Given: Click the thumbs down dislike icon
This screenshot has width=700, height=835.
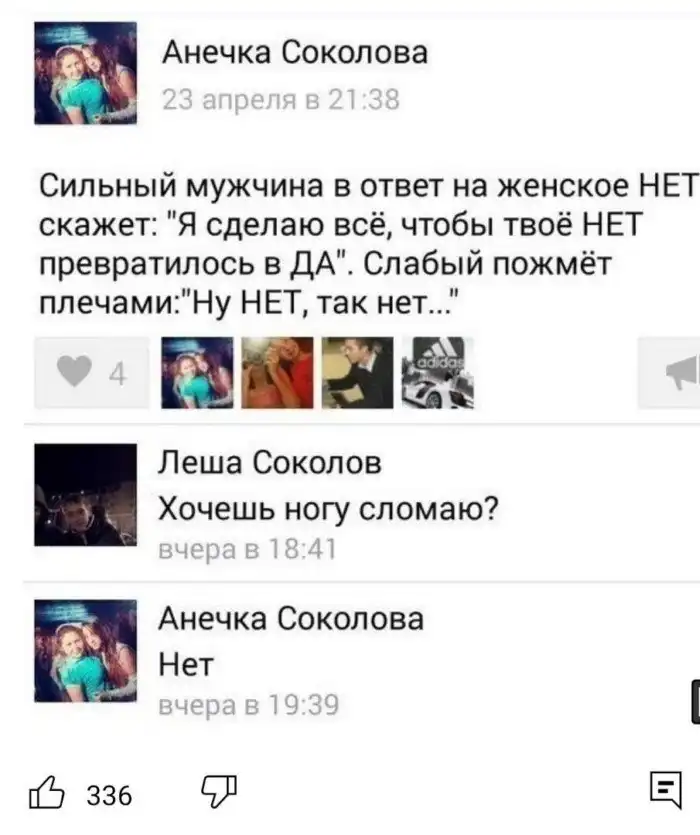Looking at the screenshot, I should [x=219, y=791].
